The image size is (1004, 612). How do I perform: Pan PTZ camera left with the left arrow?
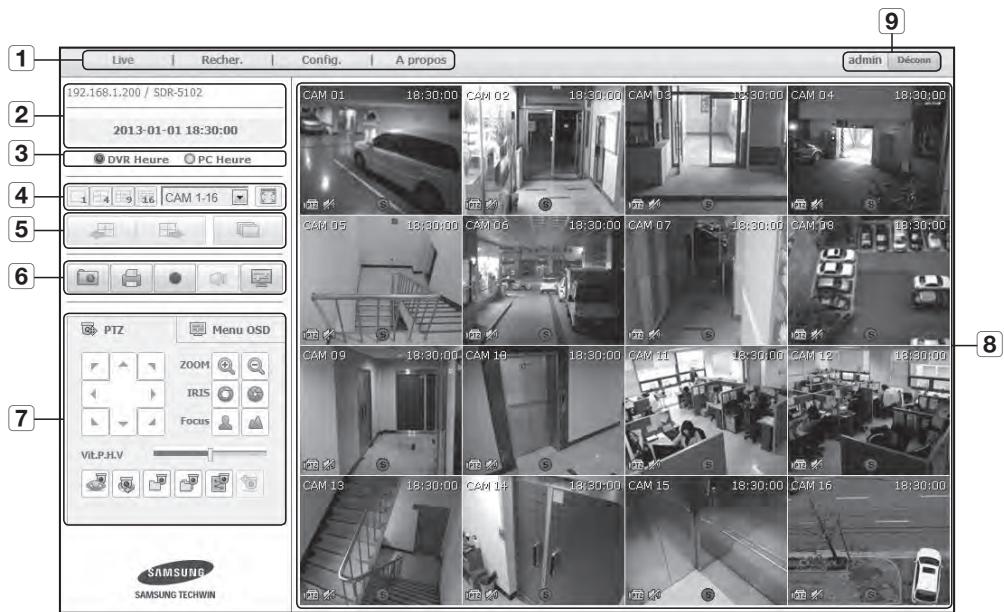coord(95,394)
